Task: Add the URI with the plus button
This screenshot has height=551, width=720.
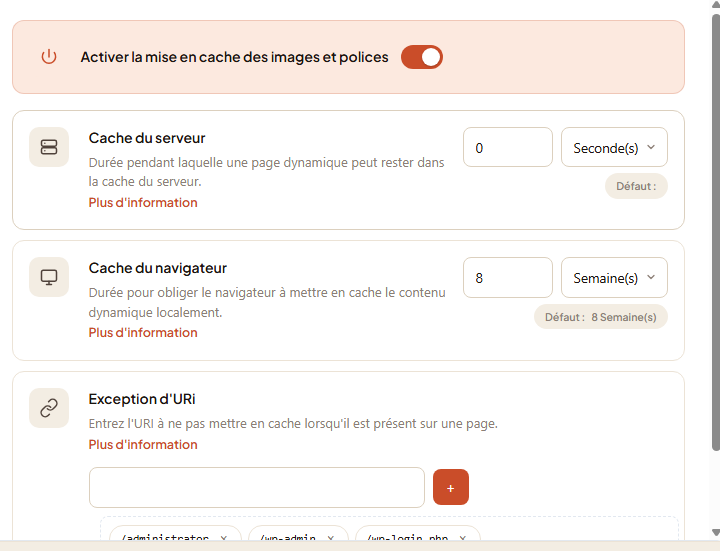Action: [450, 487]
